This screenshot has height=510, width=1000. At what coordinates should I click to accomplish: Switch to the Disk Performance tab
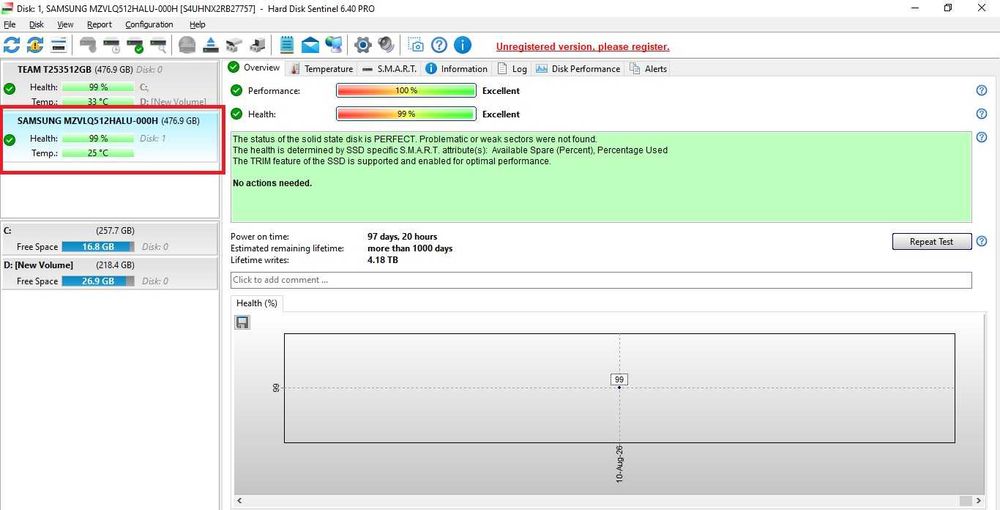point(578,69)
